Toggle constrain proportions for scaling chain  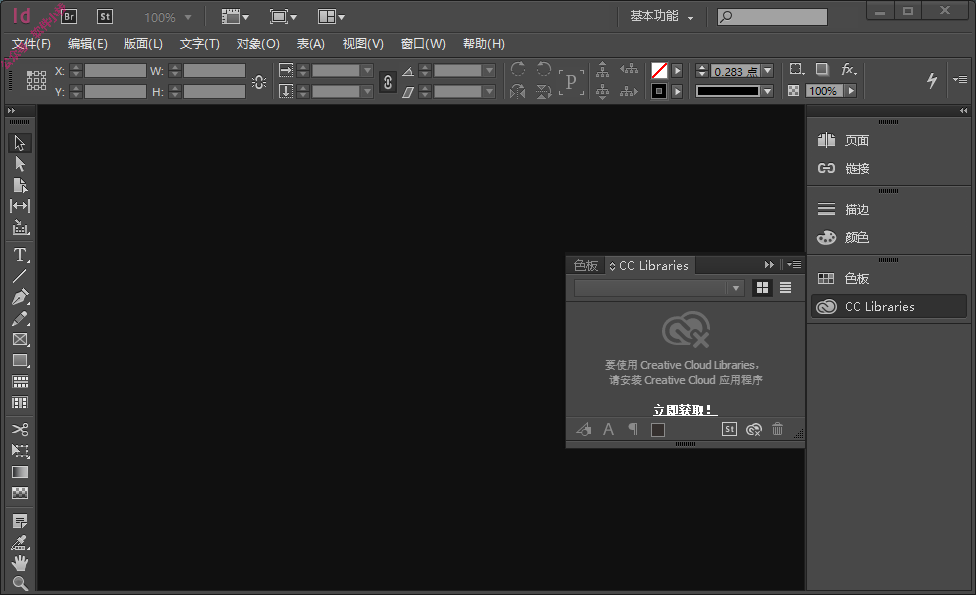coord(388,82)
